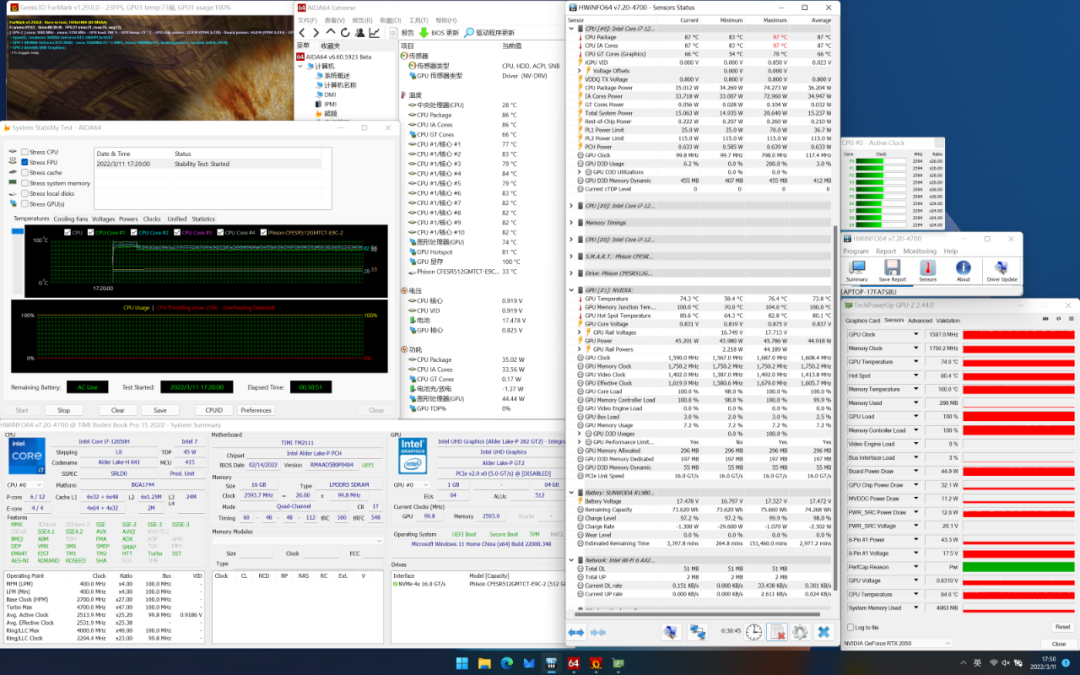Switch to Cooling Fans tab
Viewport: 1080px width, 675px height.
pyautogui.click(x=71, y=219)
